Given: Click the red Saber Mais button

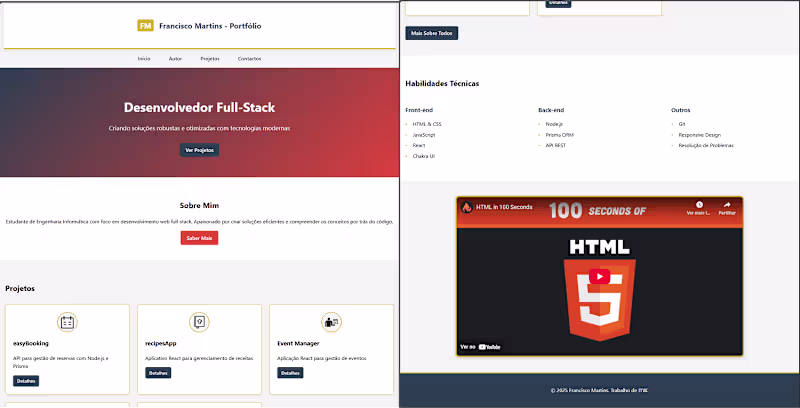Looking at the screenshot, I should tap(199, 238).
